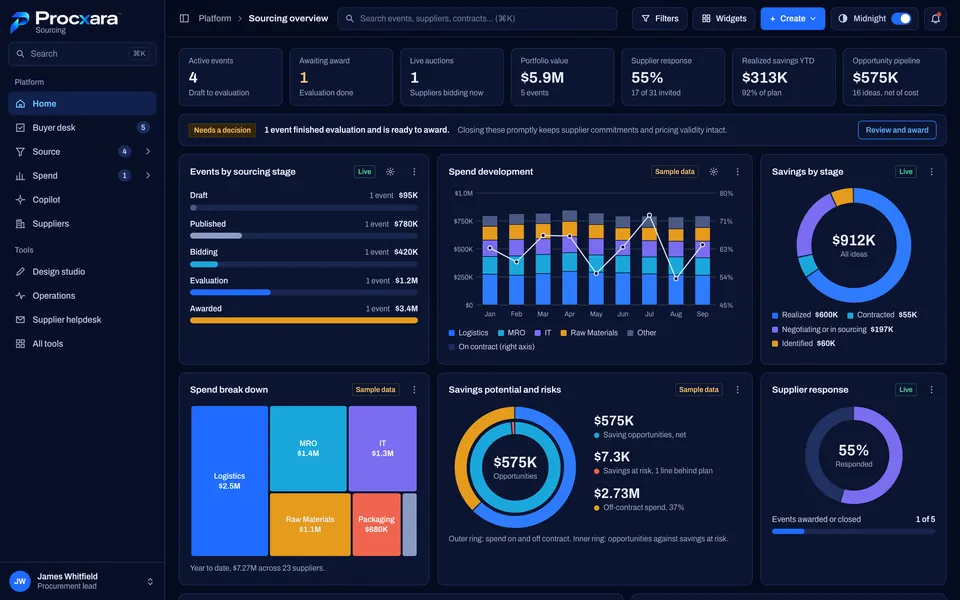Image resolution: width=960 pixels, height=600 pixels.
Task: Click the Awarded stage progress bar
Action: 304,320
